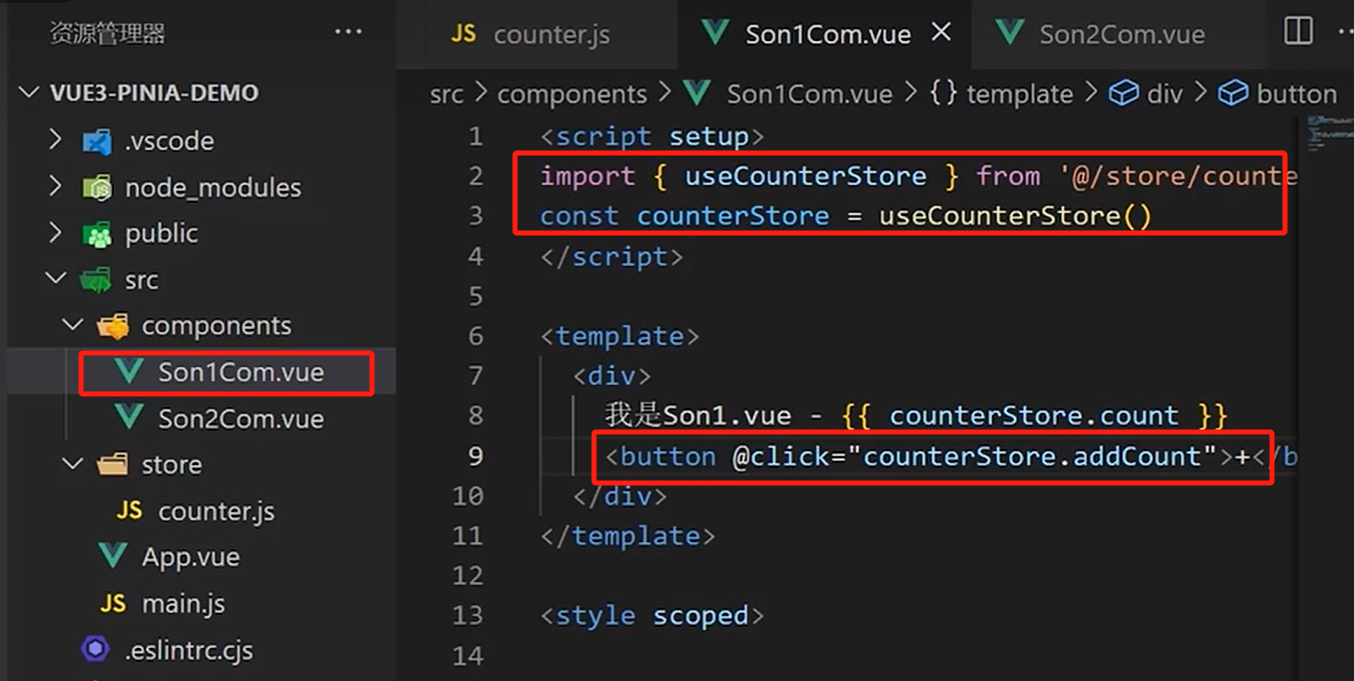Click the JS icon beside main.js

coord(113,604)
